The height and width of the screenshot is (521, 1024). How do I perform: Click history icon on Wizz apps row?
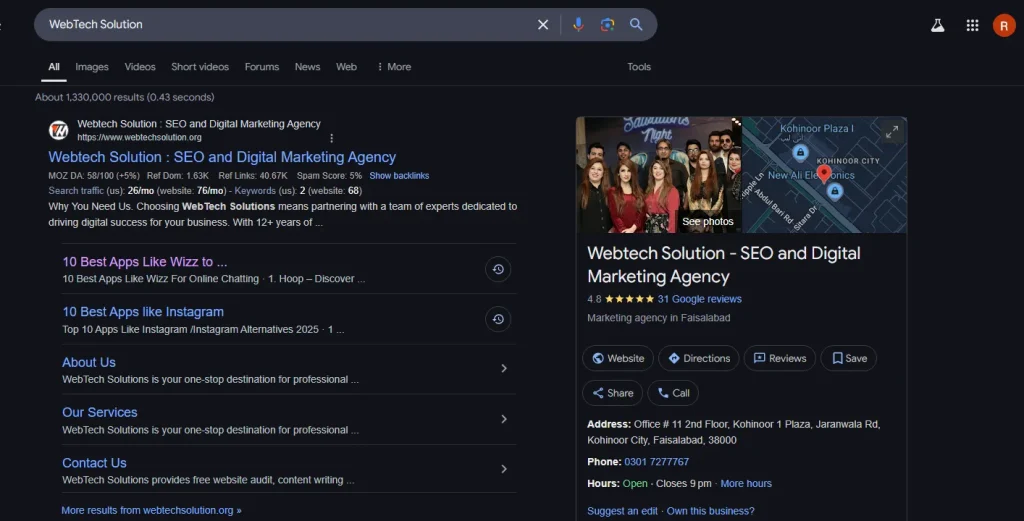[x=498, y=269]
